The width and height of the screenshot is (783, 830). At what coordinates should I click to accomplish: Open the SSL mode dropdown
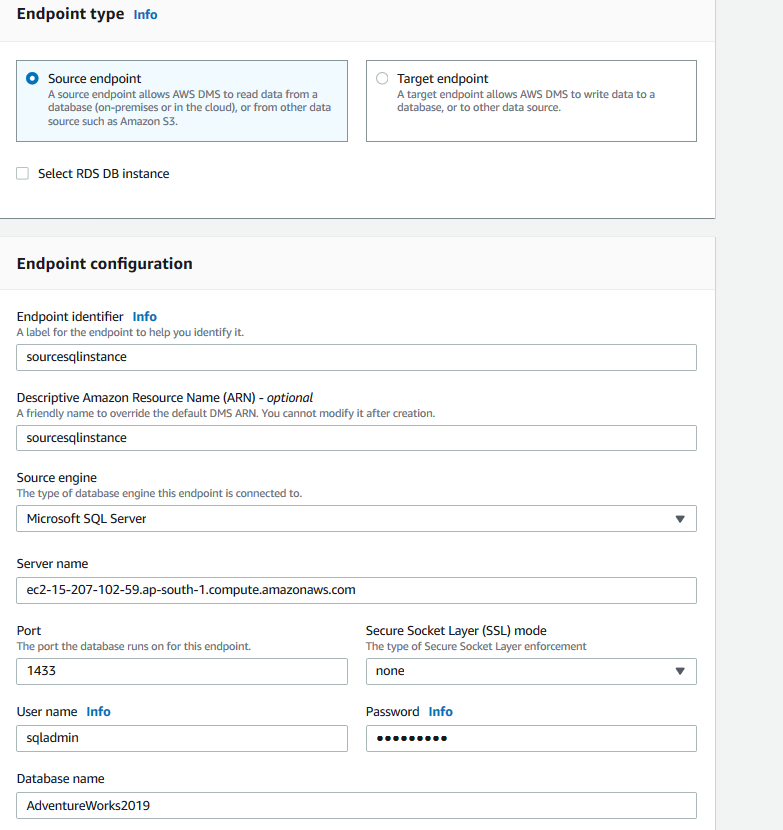pyautogui.click(x=530, y=671)
